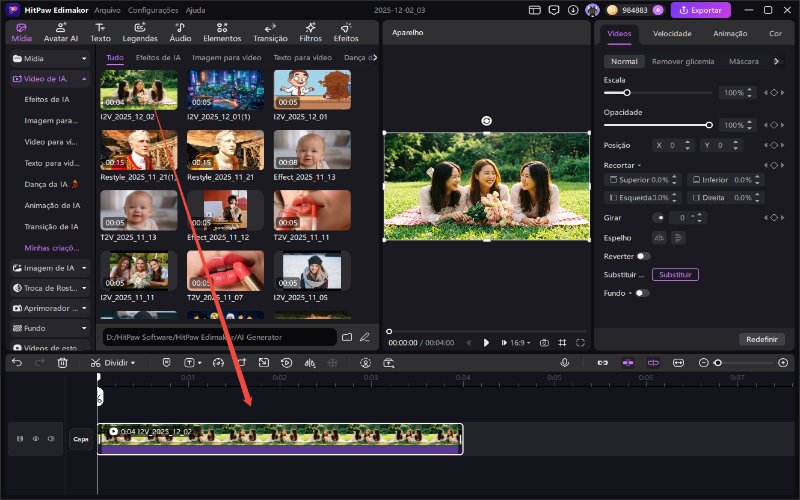800x500 pixels.
Task: Open the Arquivo menu
Action: pos(107,10)
